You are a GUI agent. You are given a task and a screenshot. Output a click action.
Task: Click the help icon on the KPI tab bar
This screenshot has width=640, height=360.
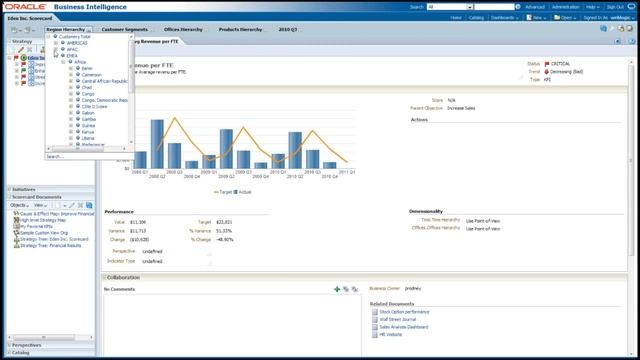pyautogui.click(x=631, y=41)
